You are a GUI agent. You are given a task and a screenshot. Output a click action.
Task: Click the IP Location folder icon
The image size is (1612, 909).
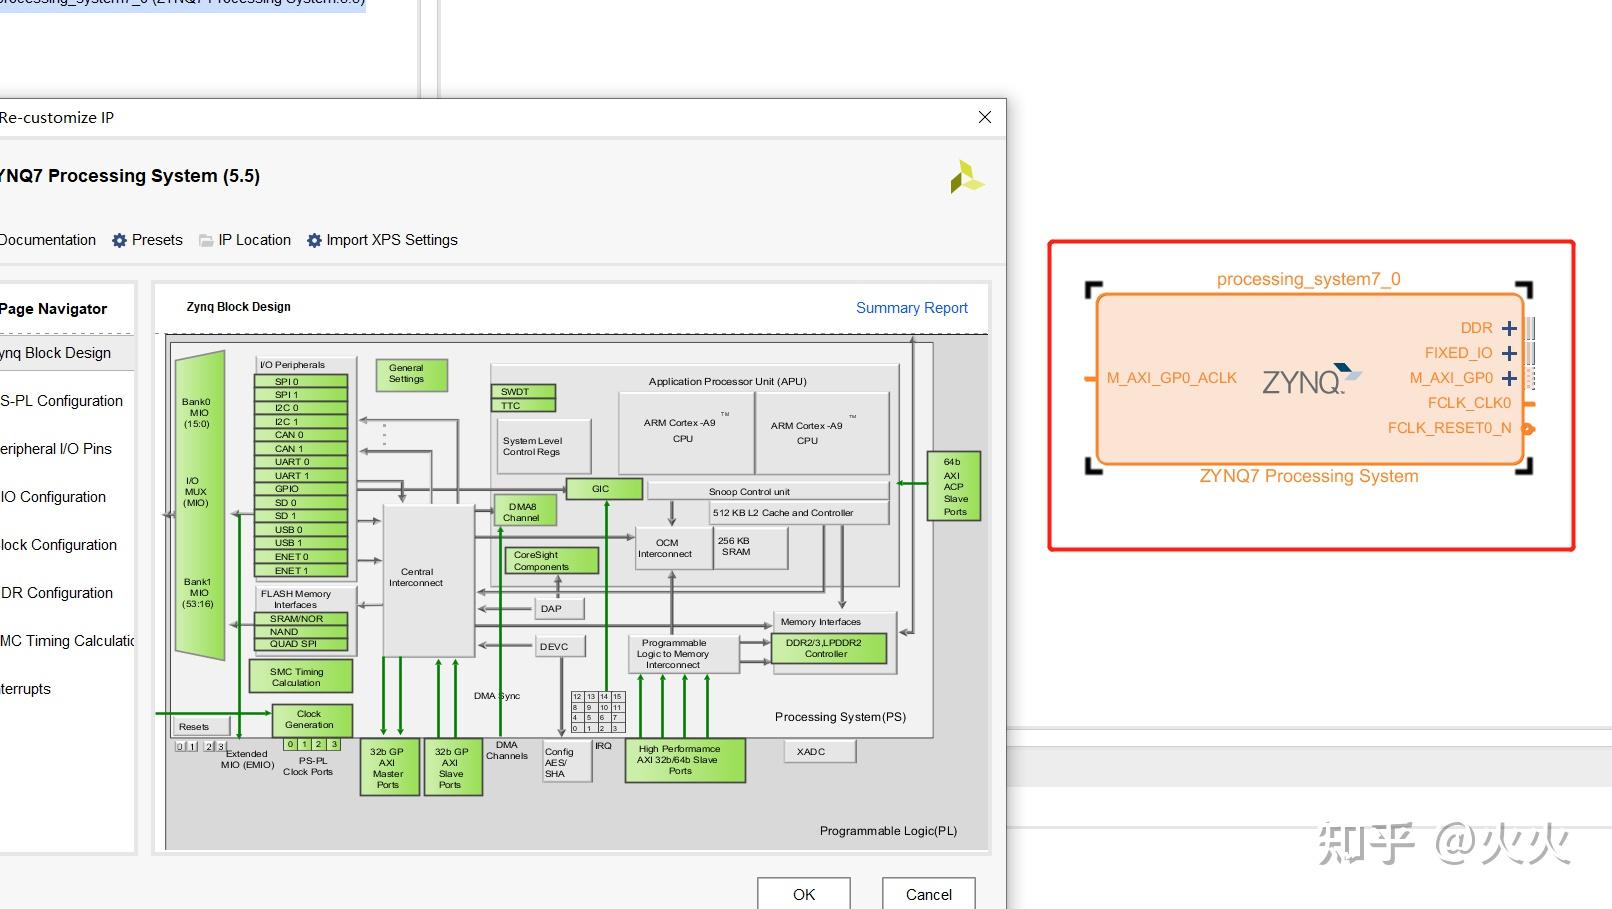pos(205,240)
